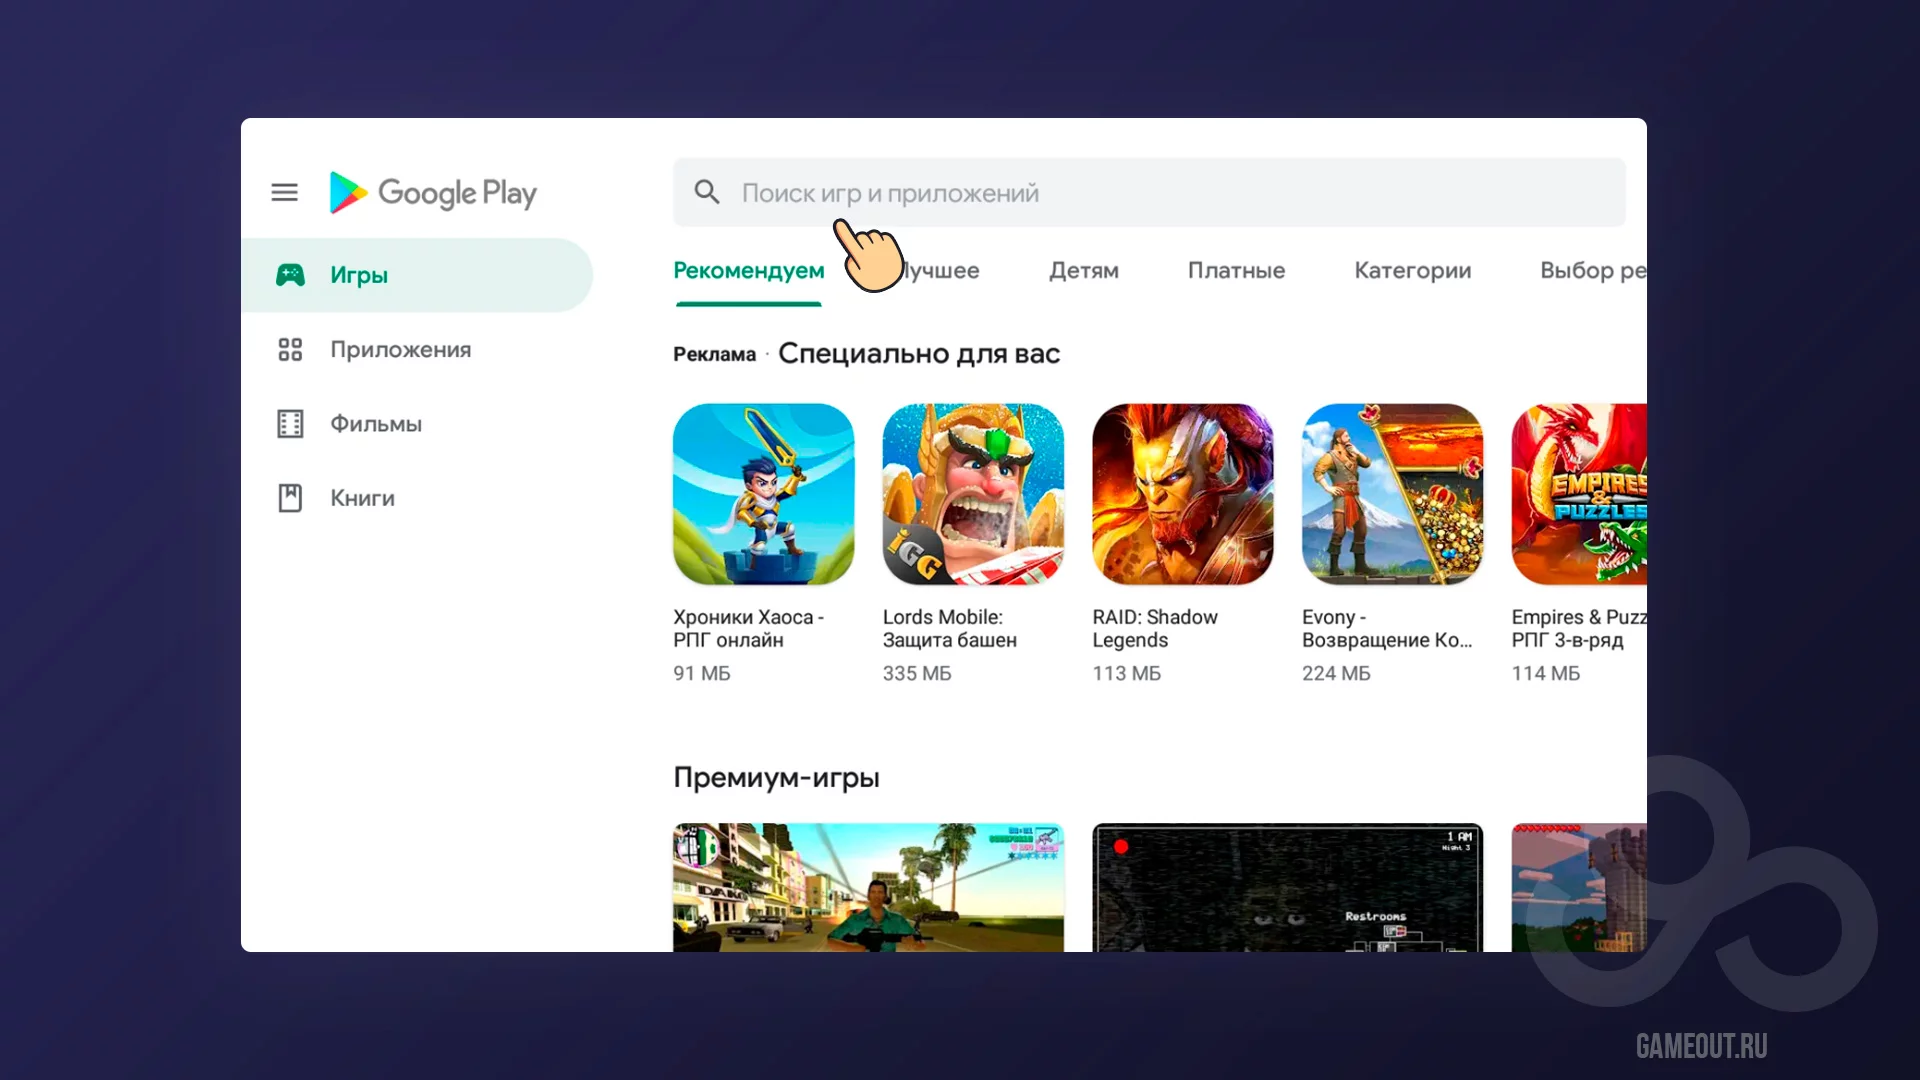Select the Рекомендуем tab
Viewport: 1920px width, 1080px height.
point(748,270)
